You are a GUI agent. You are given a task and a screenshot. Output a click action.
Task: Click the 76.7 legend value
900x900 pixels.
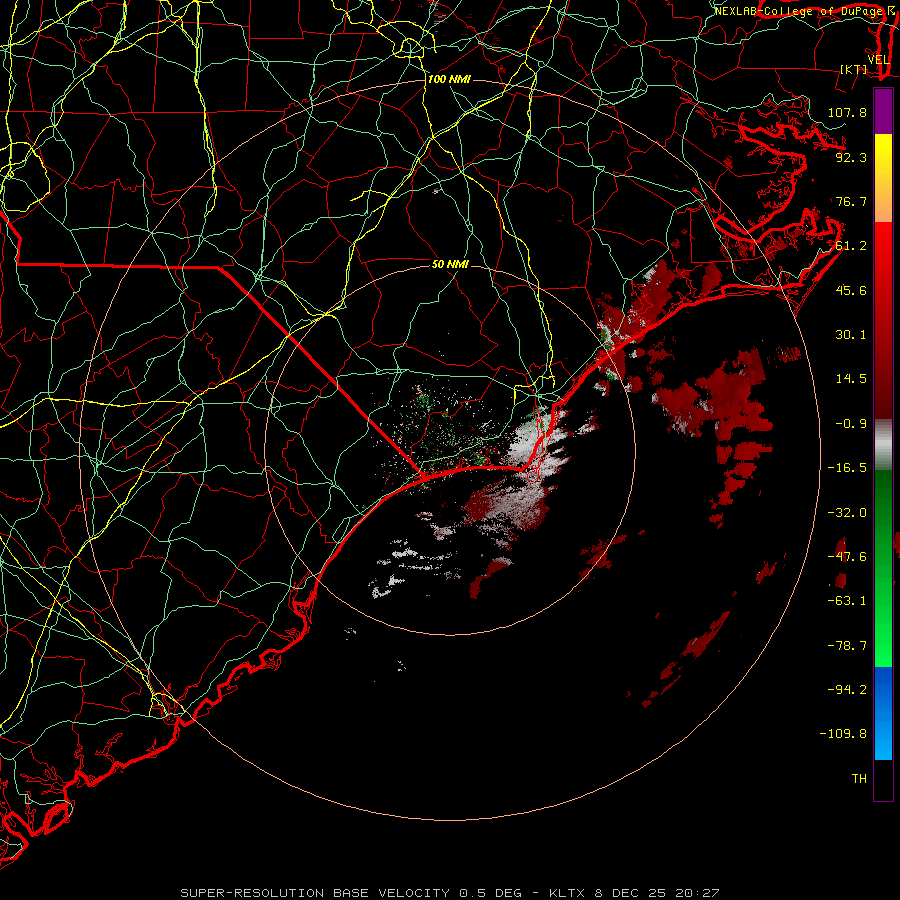851,201
